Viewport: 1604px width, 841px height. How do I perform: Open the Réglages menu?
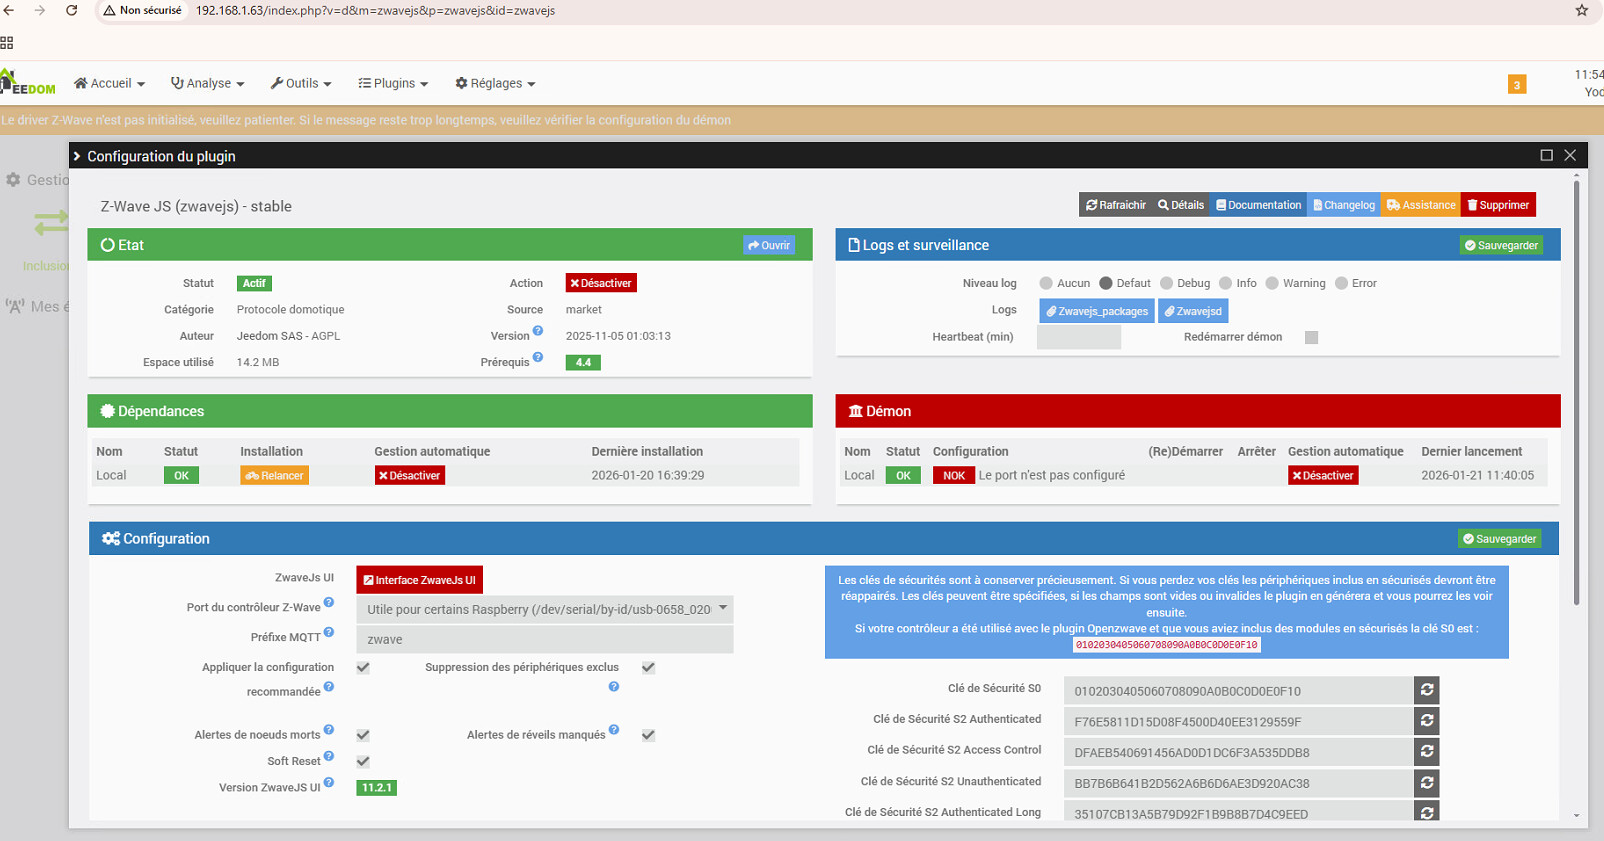pos(496,84)
